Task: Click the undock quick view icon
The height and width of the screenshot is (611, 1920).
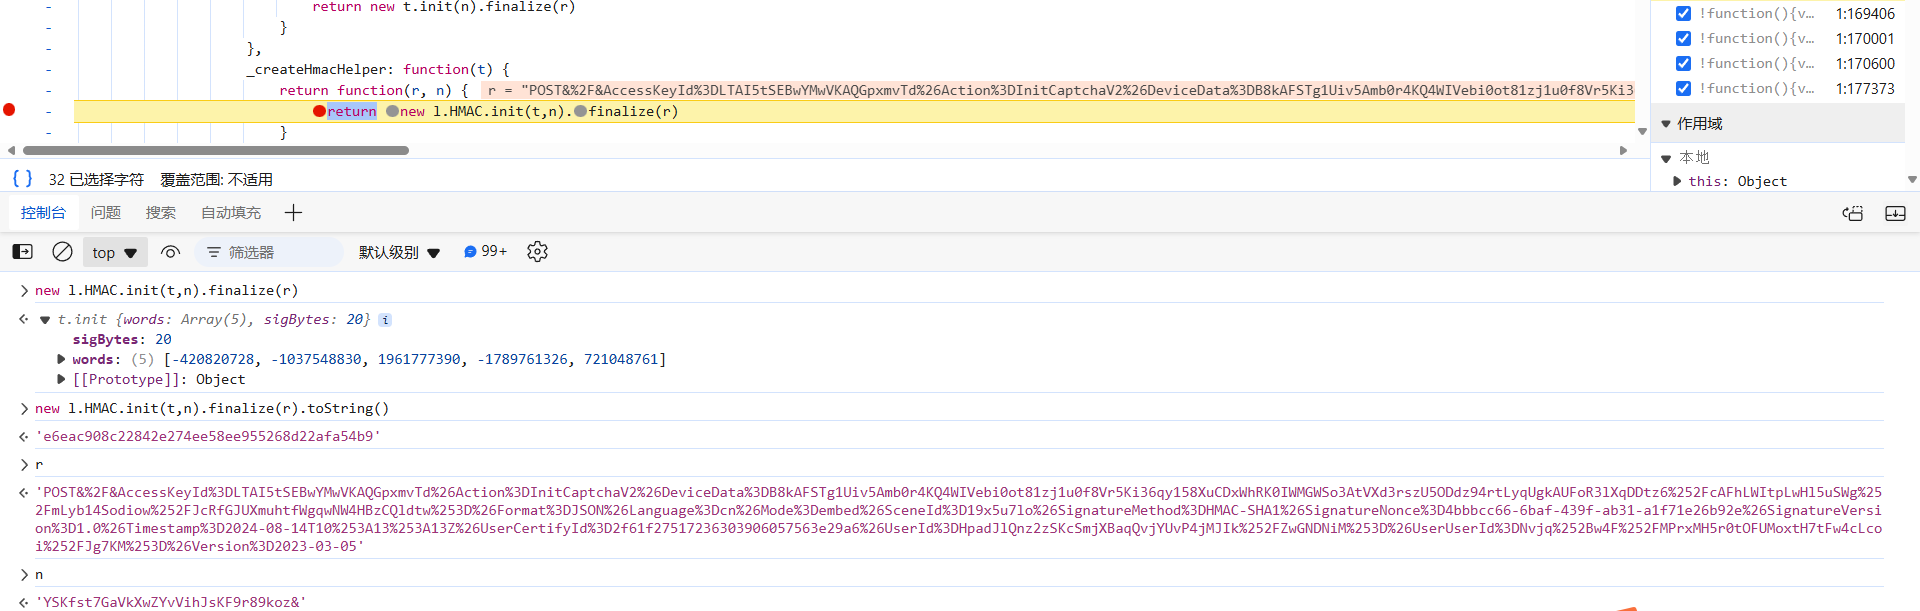Action: tap(1853, 213)
